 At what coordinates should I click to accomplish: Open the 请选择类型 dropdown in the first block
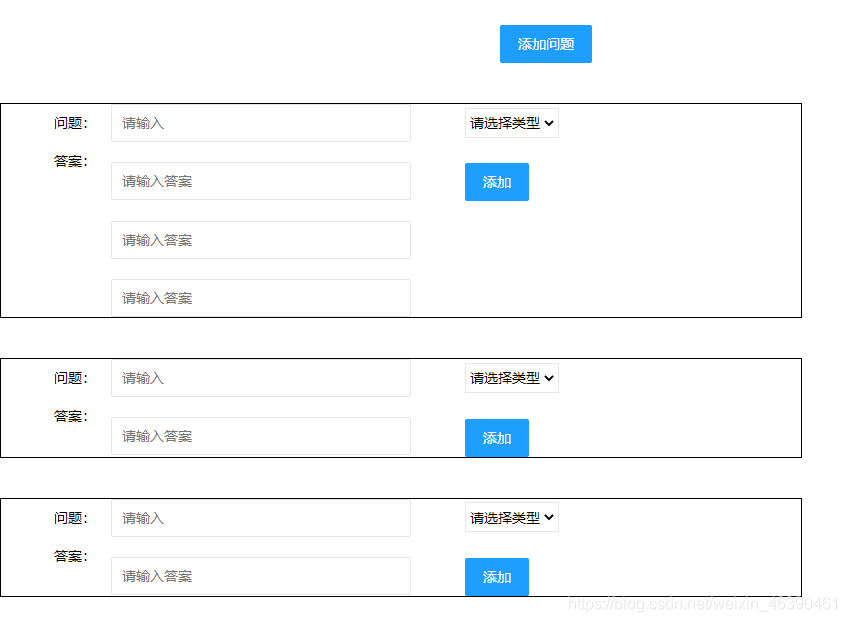coord(511,122)
